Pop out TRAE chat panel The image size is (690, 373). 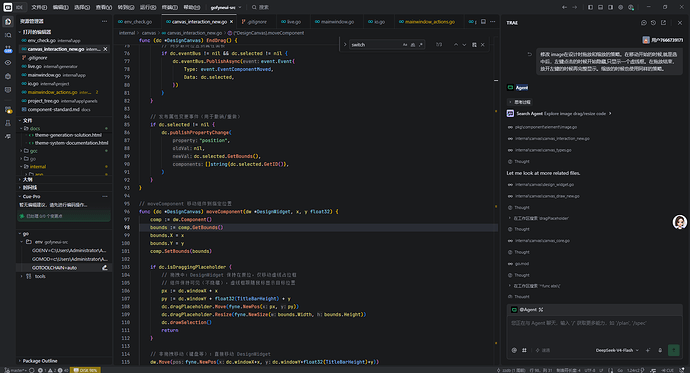(x=663, y=22)
